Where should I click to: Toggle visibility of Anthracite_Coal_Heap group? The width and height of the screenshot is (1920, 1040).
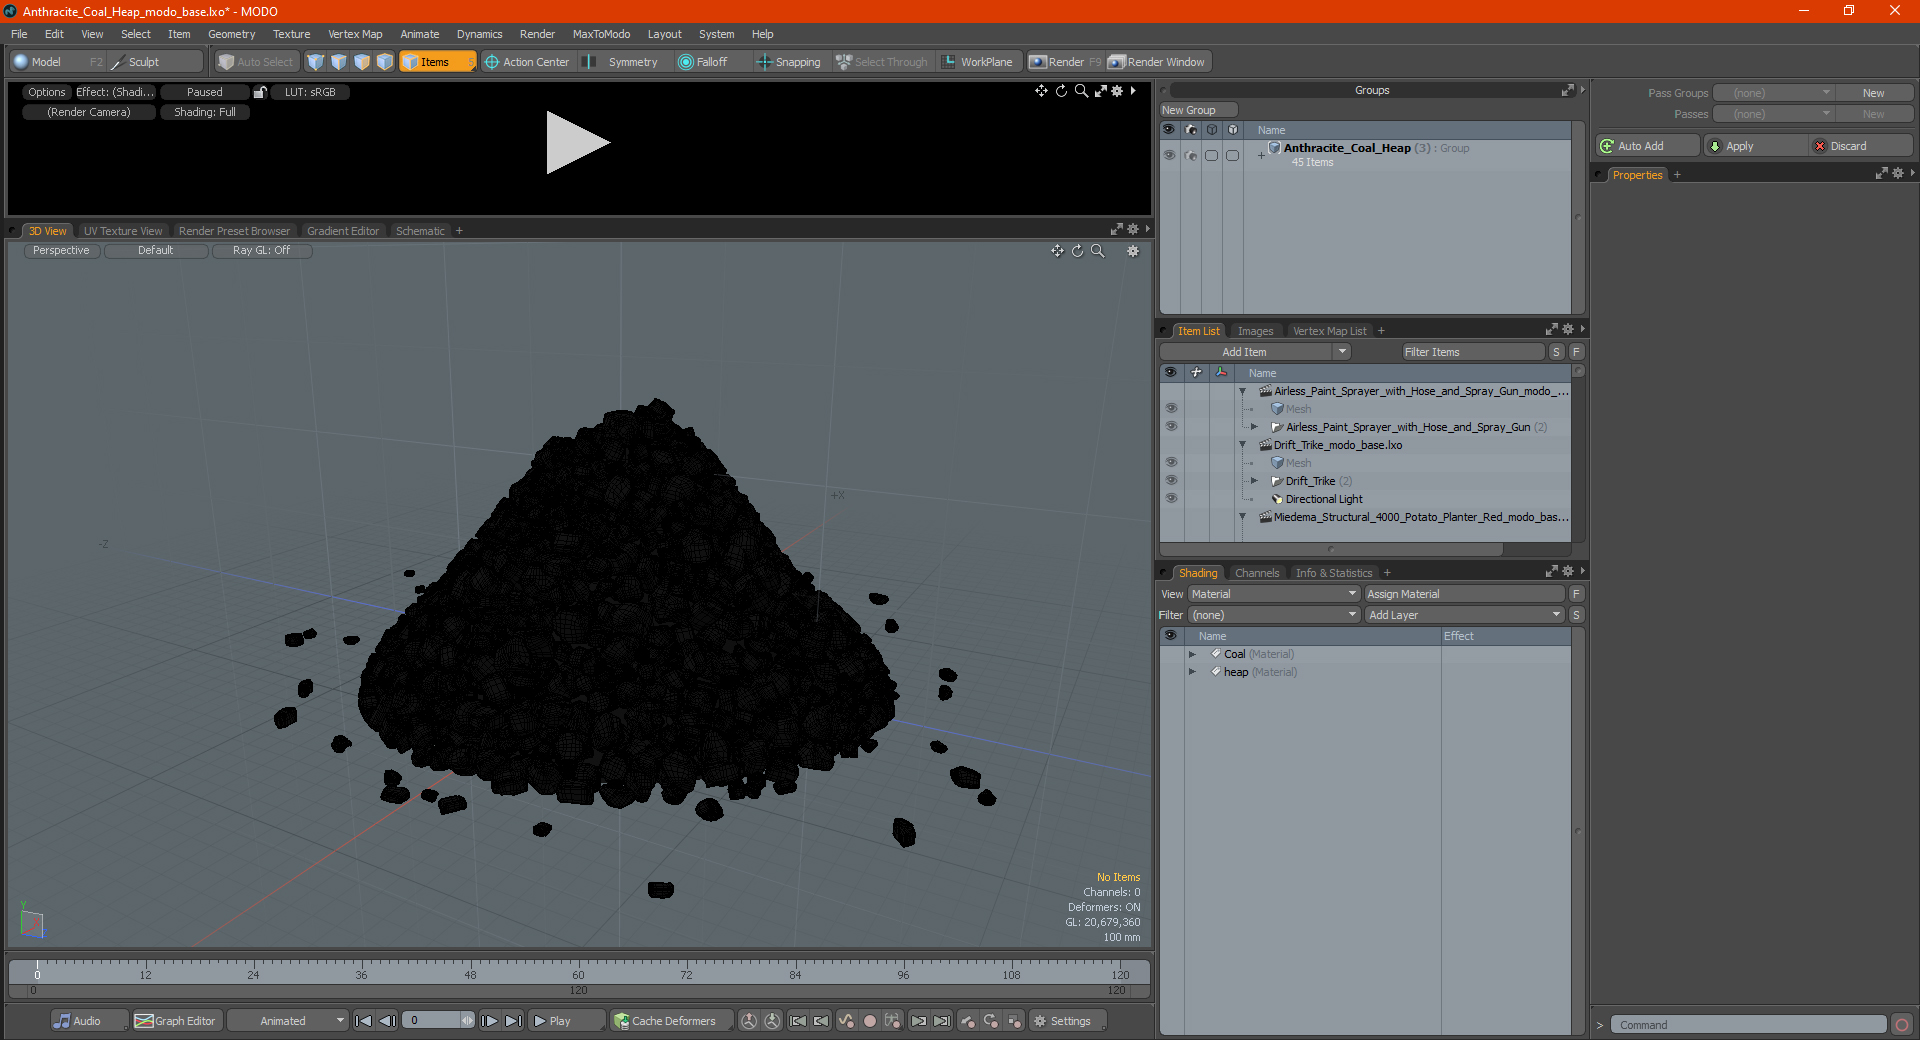pos(1169,155)
